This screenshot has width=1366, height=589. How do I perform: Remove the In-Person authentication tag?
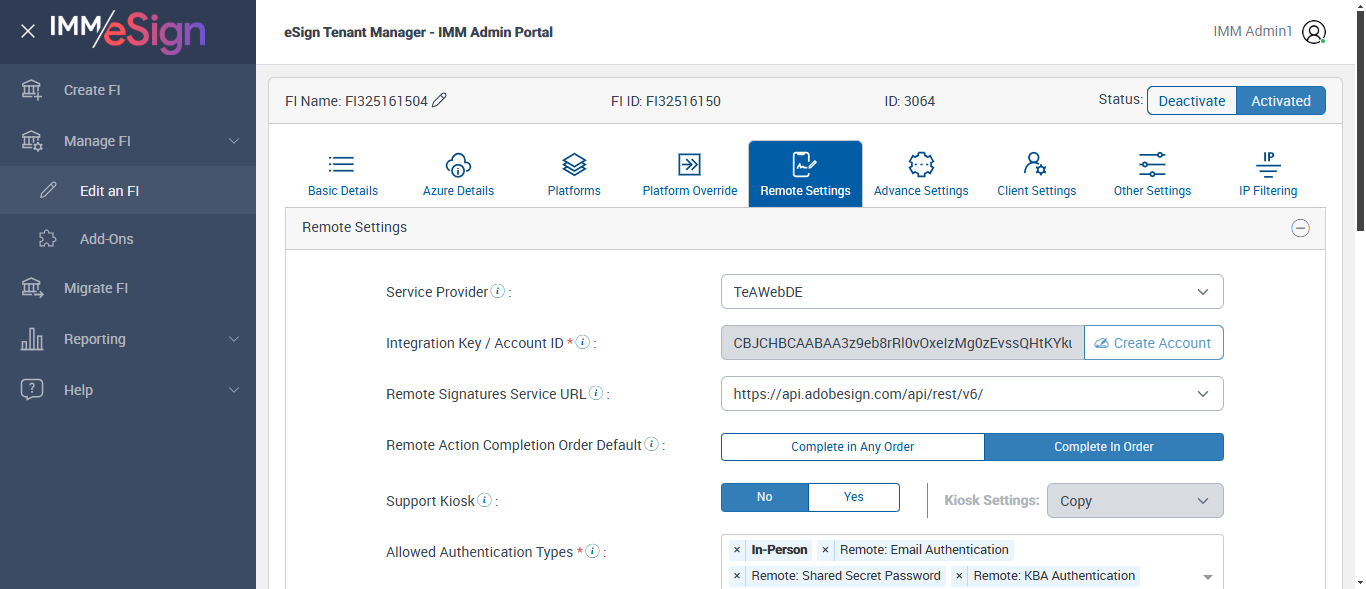[x=737, y=550]
